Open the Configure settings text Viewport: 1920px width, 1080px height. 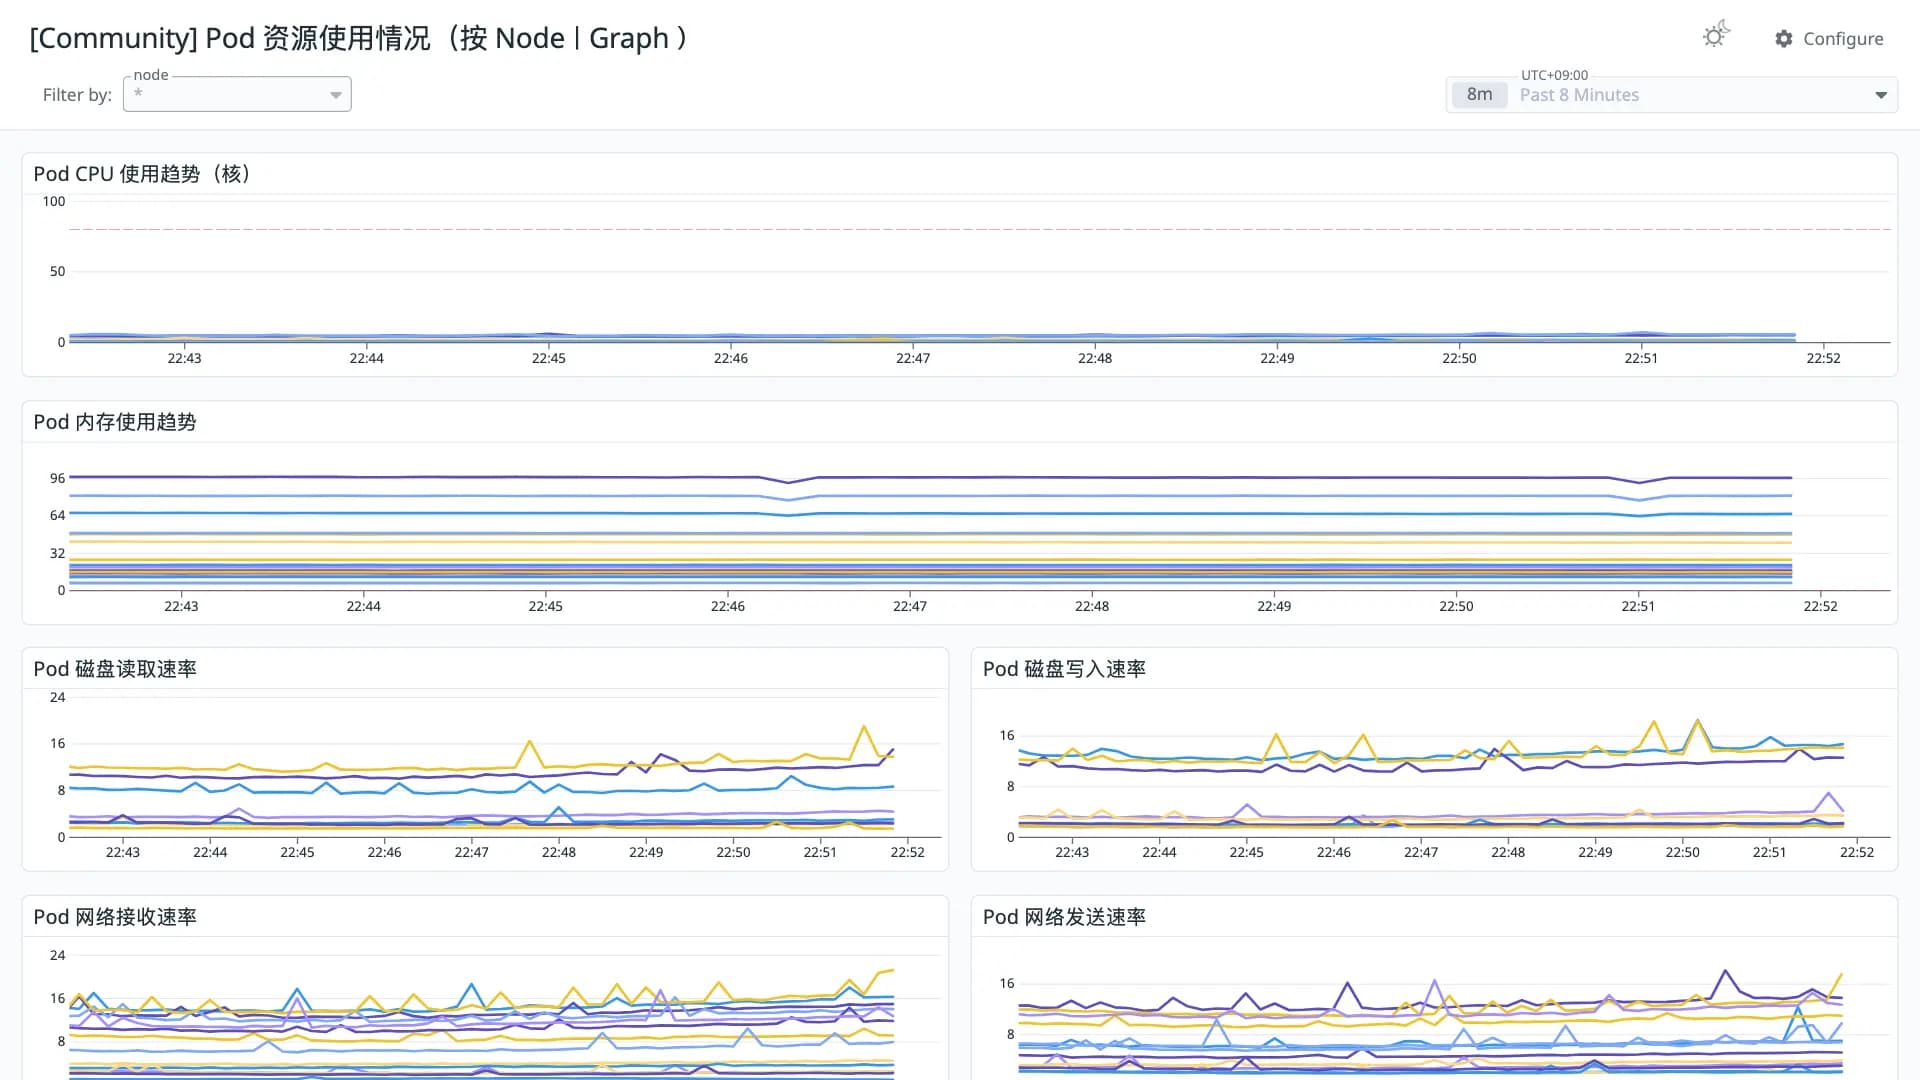1843,38
